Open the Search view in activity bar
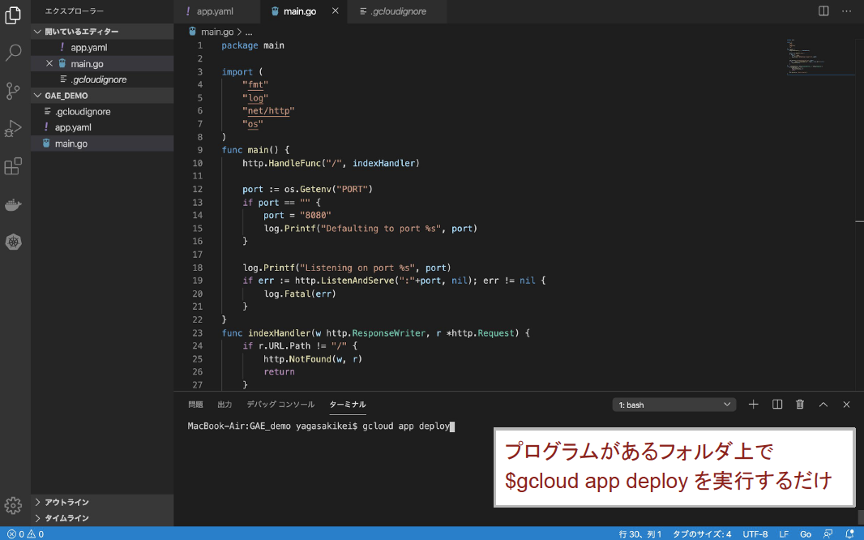 coord(13,53)
